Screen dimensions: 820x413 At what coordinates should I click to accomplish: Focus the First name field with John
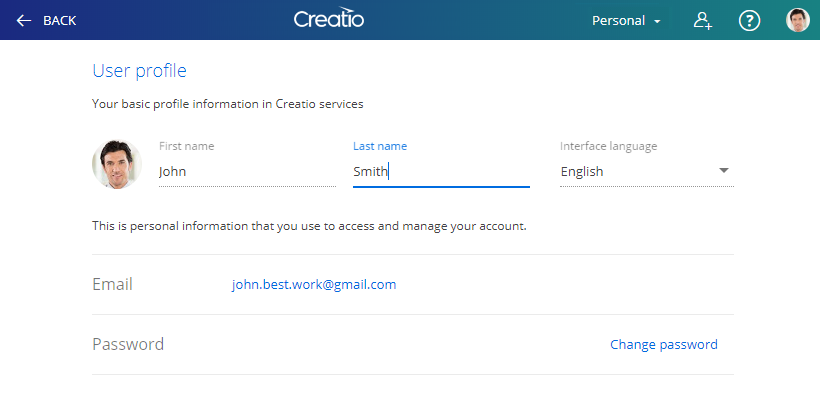tap(247, 171)
